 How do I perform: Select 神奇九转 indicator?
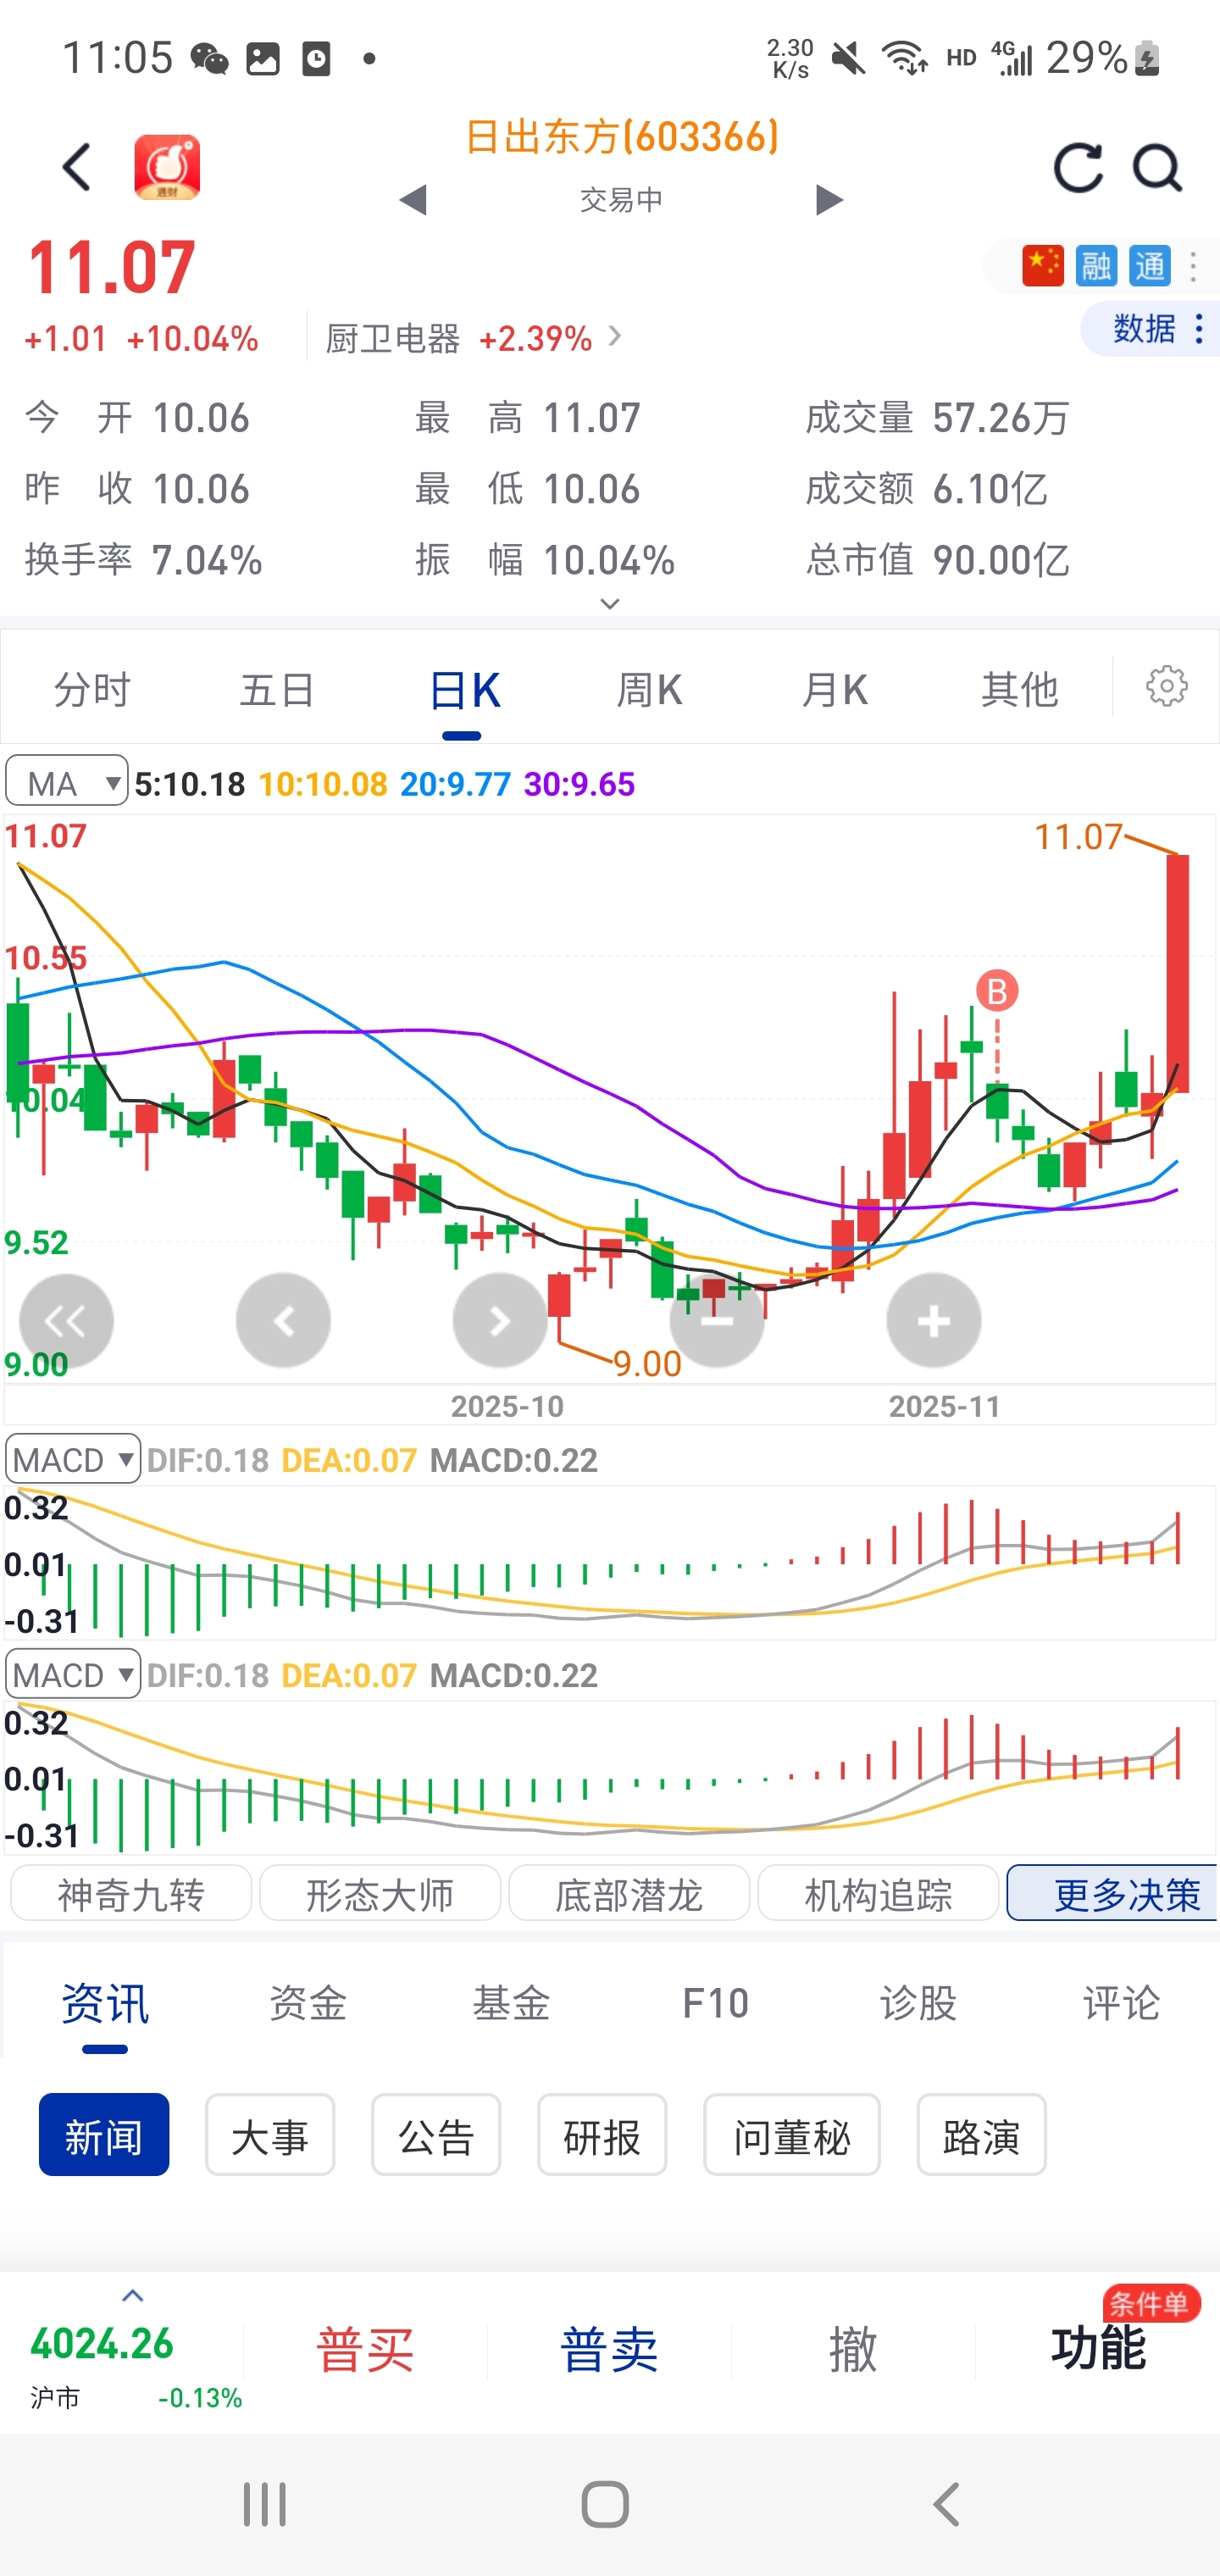point(131,1893)
